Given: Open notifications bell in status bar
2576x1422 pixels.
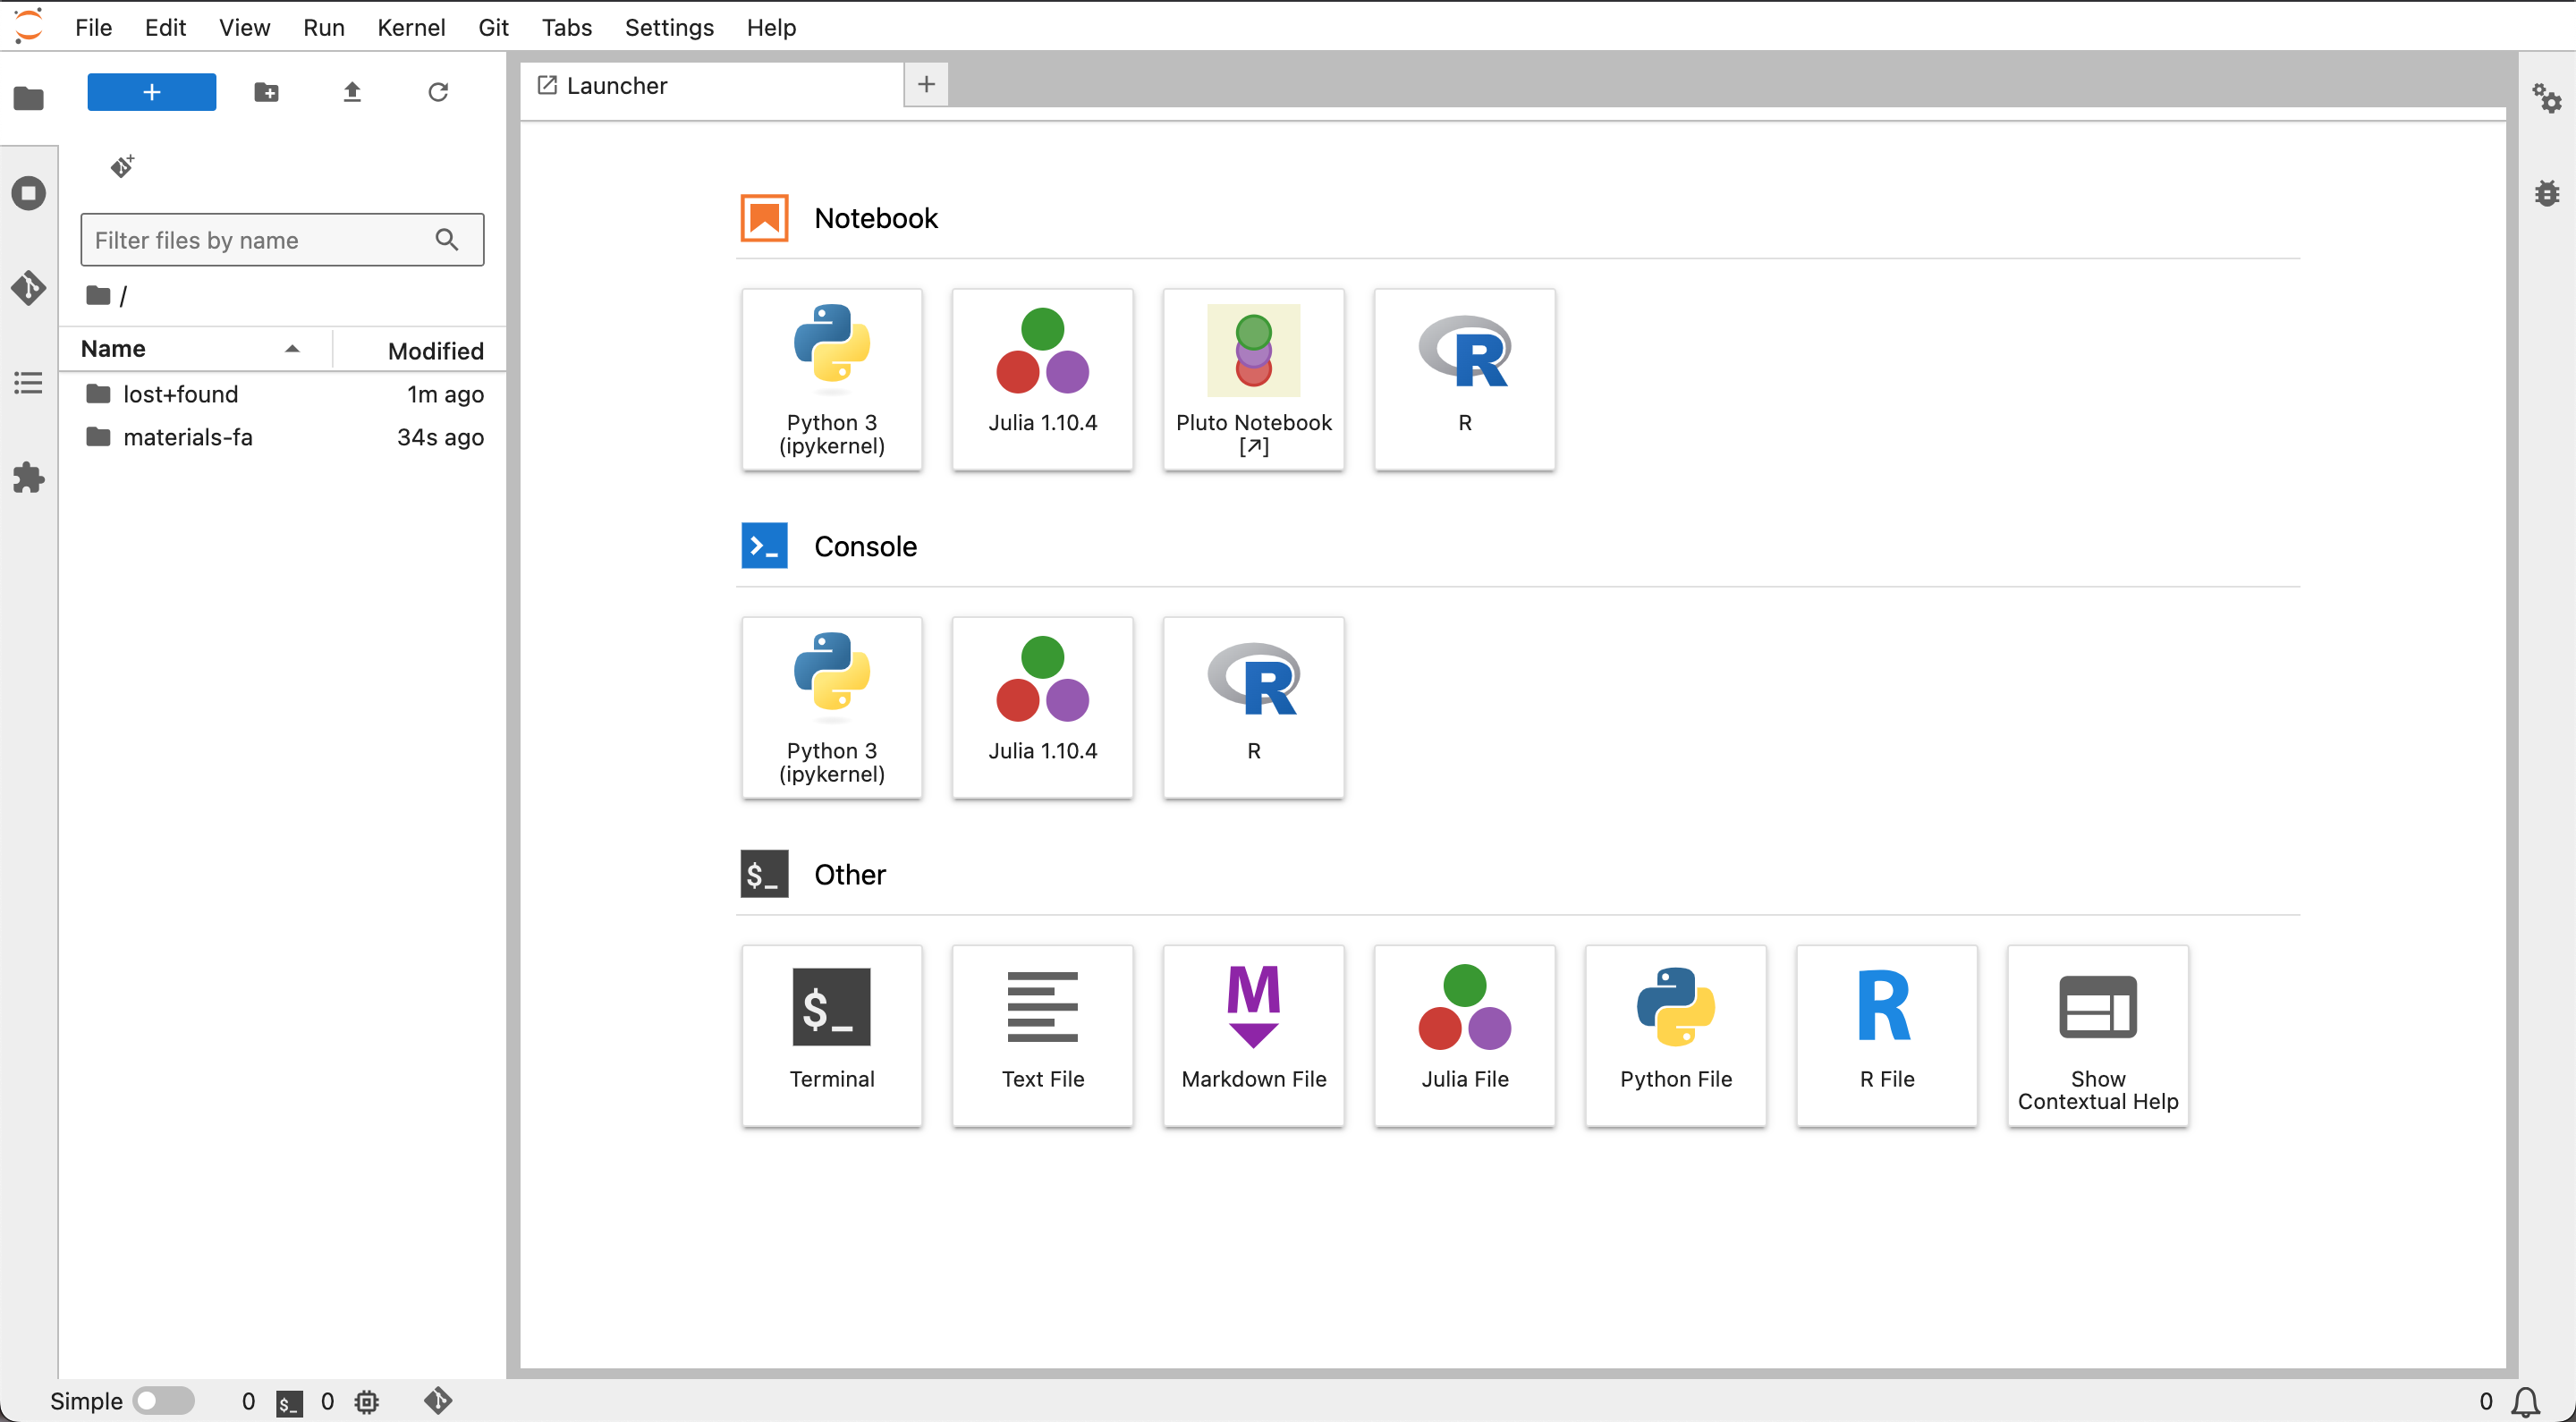Looking at the screenshot, I should point(2526,1401).
